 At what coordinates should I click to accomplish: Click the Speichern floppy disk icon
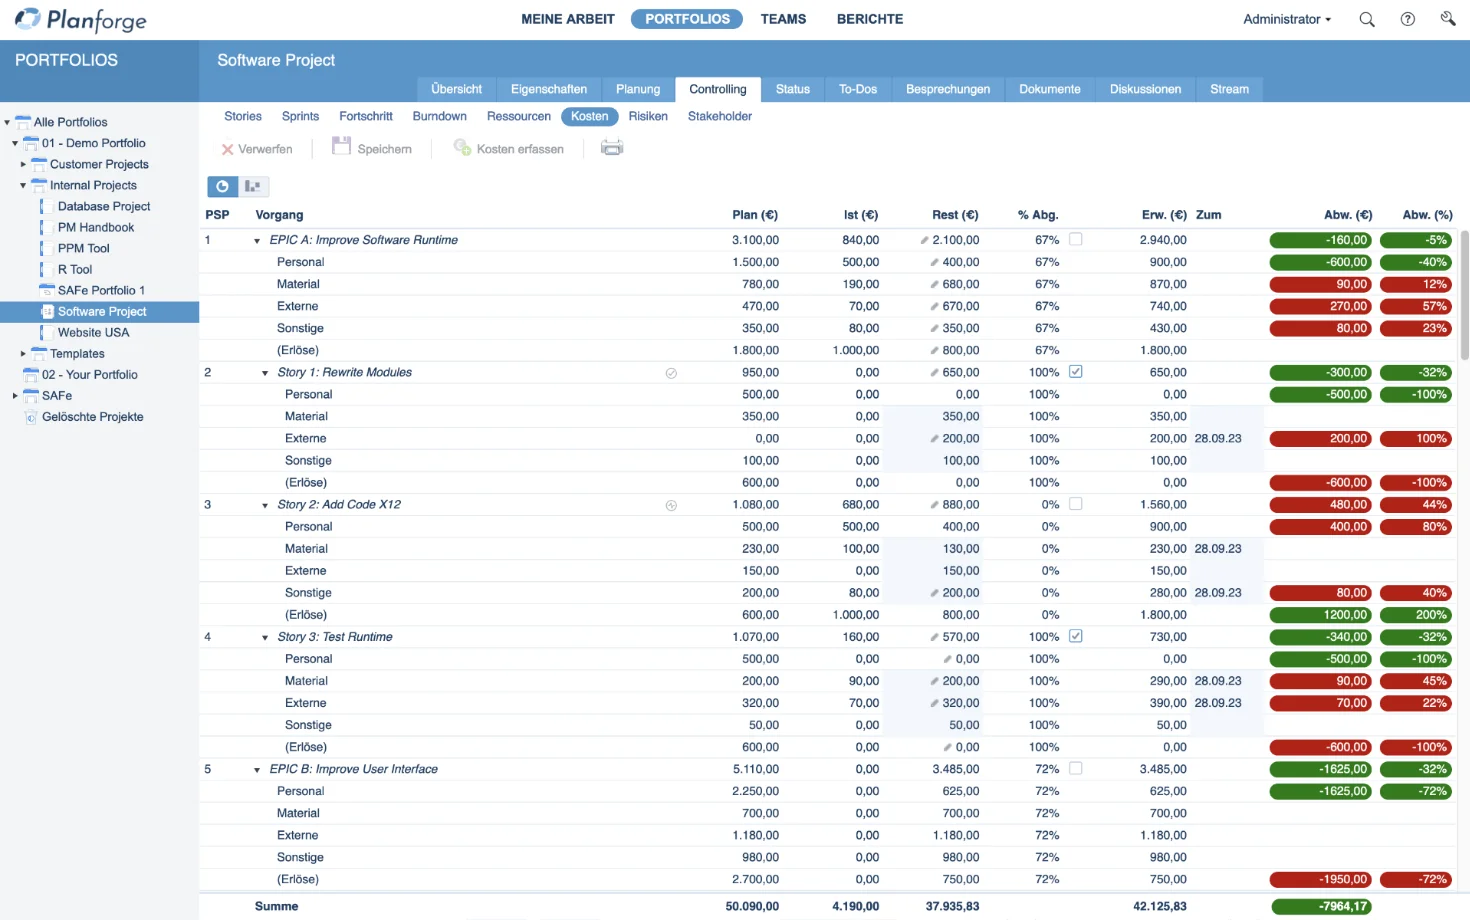pos(339,146)
